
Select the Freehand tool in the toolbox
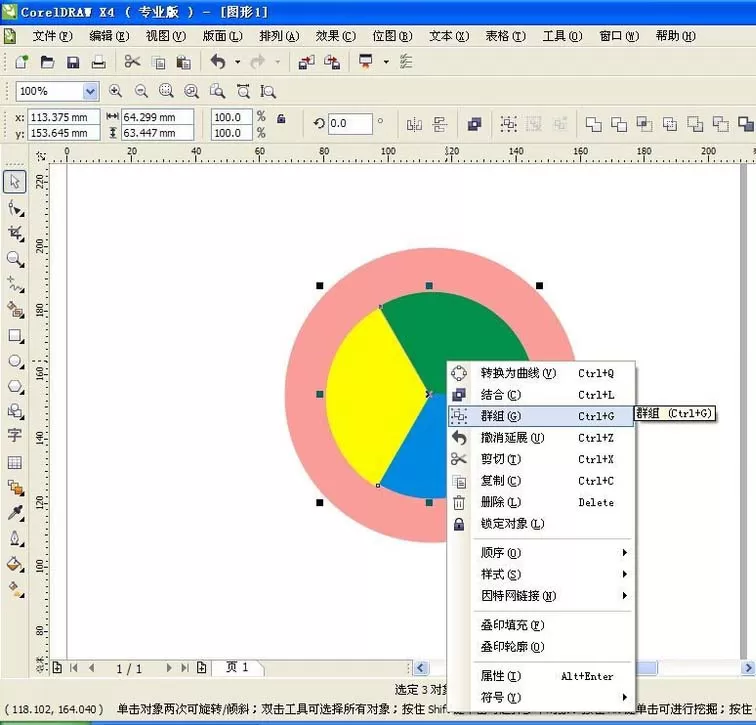(x=15, y=285)
